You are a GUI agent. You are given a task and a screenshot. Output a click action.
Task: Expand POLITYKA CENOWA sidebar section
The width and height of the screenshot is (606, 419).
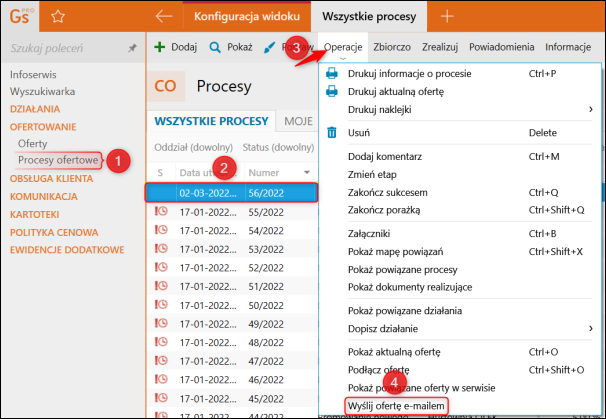click(x=54, y=232)
